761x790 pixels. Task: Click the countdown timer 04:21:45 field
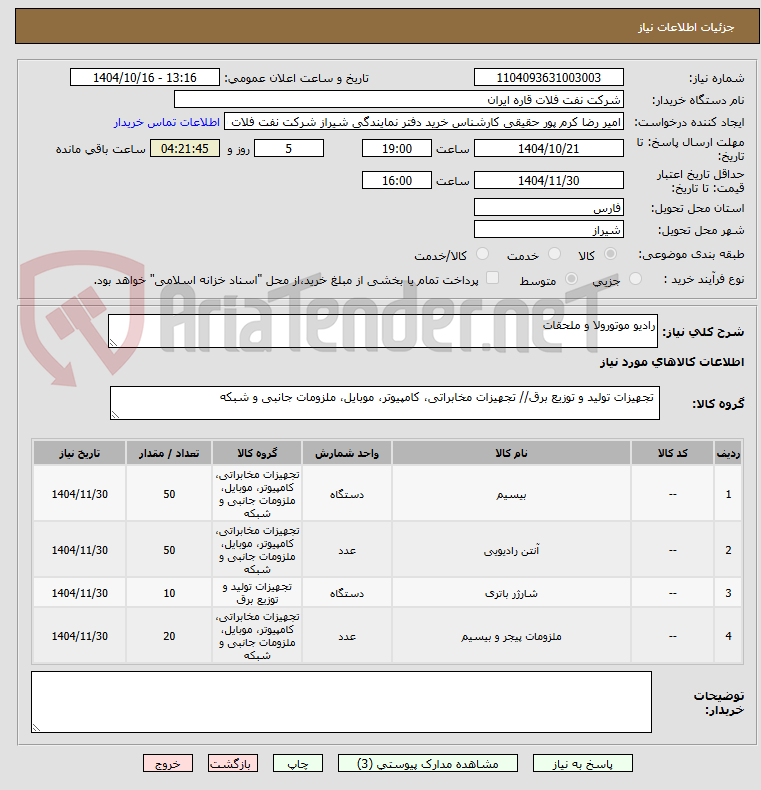click(185, 149)
